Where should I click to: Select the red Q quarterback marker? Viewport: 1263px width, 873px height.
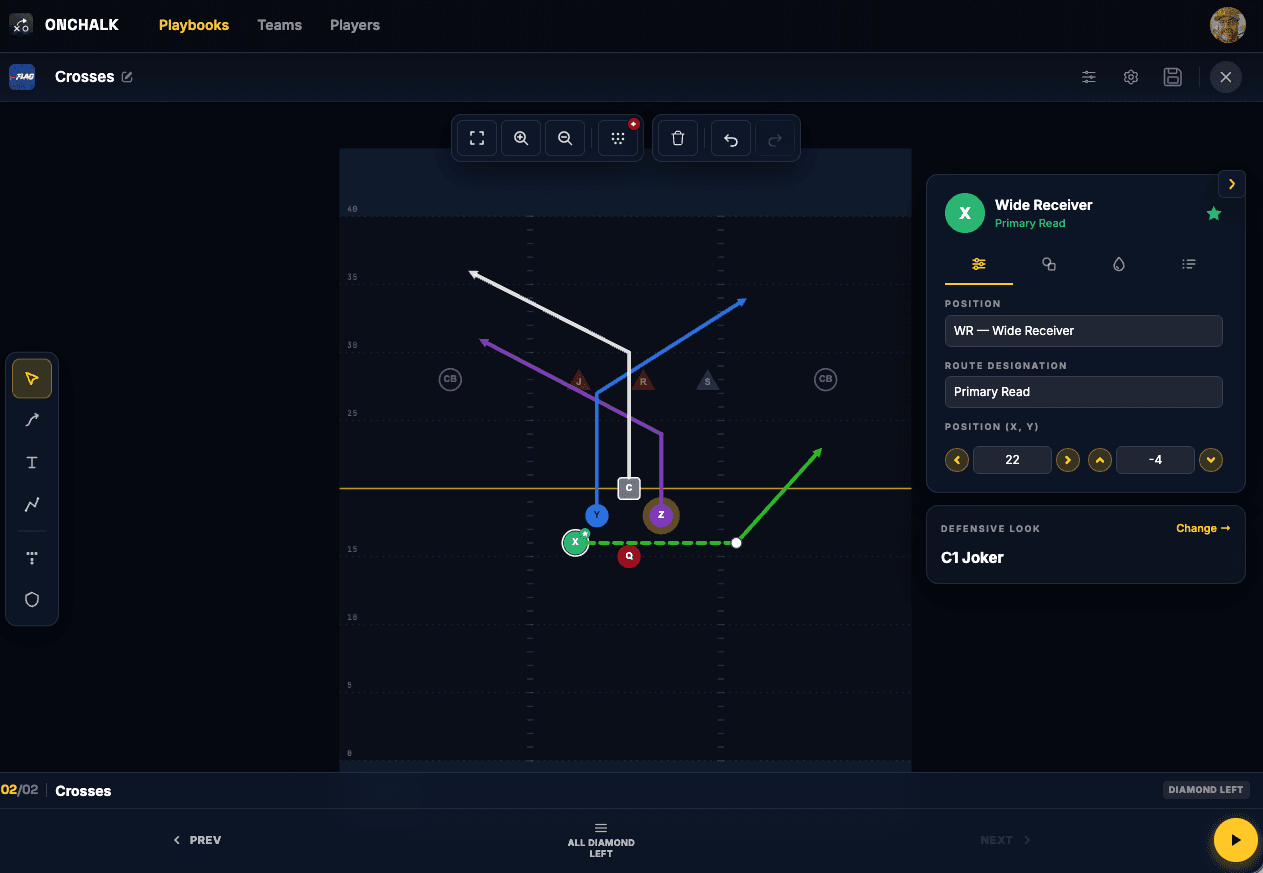click(628, 556)
